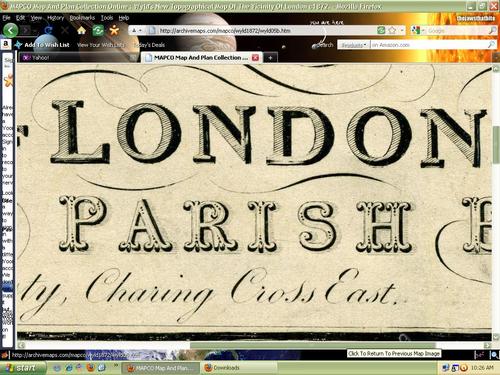
Task: Click the status bar zoom magnifier icon
Action: click(x=495, y=354)
